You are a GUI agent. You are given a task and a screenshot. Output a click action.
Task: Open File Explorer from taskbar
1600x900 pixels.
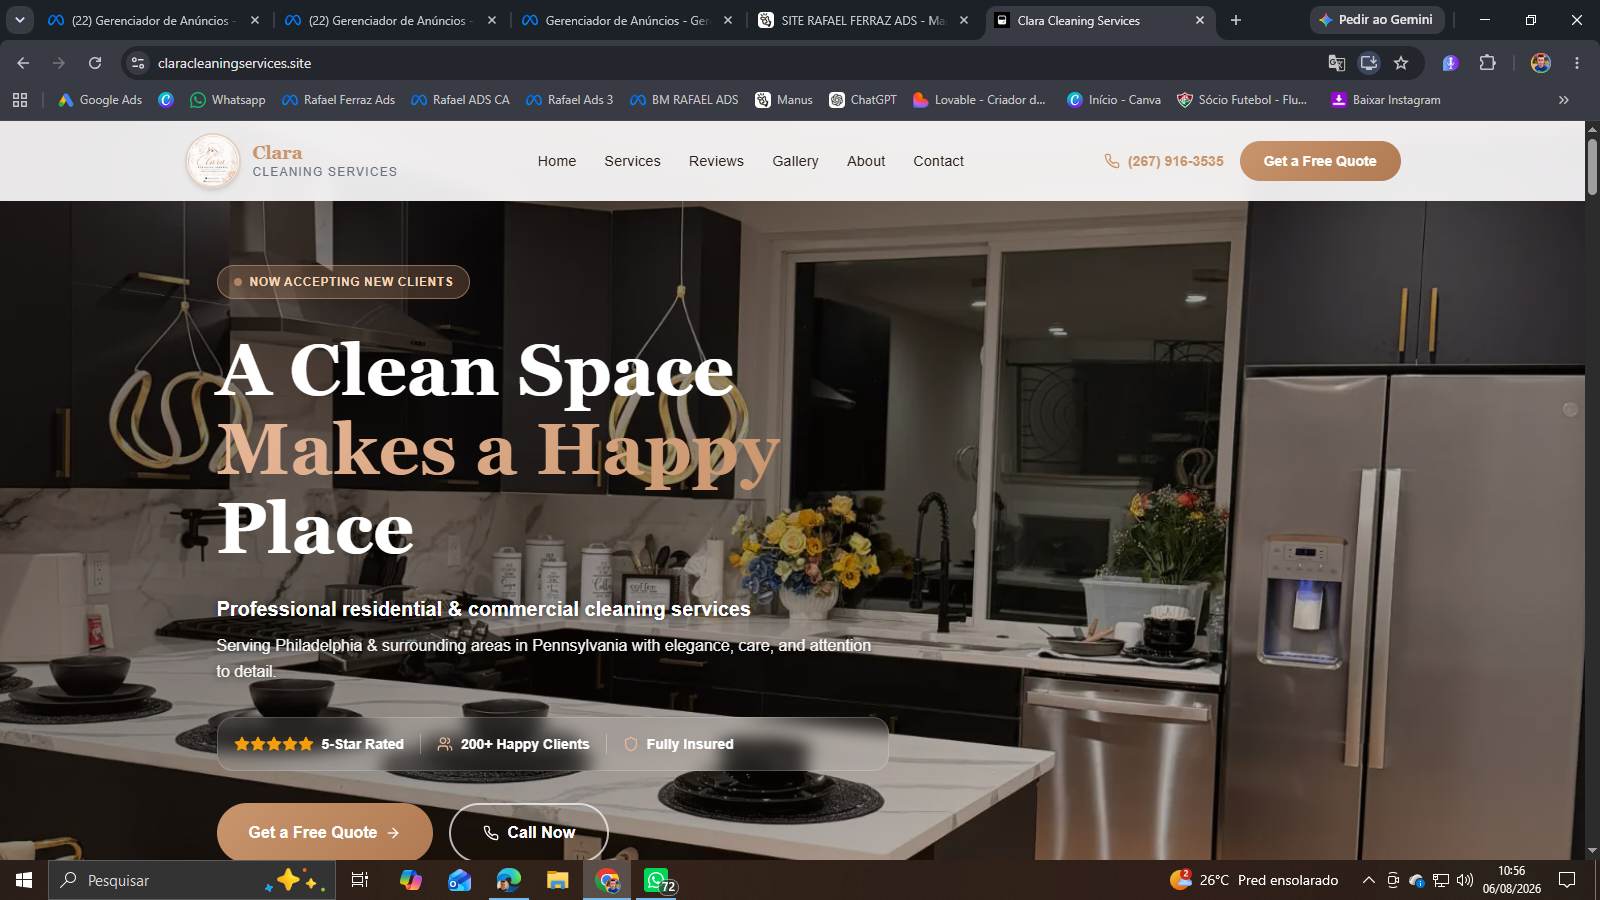(557, 880)
